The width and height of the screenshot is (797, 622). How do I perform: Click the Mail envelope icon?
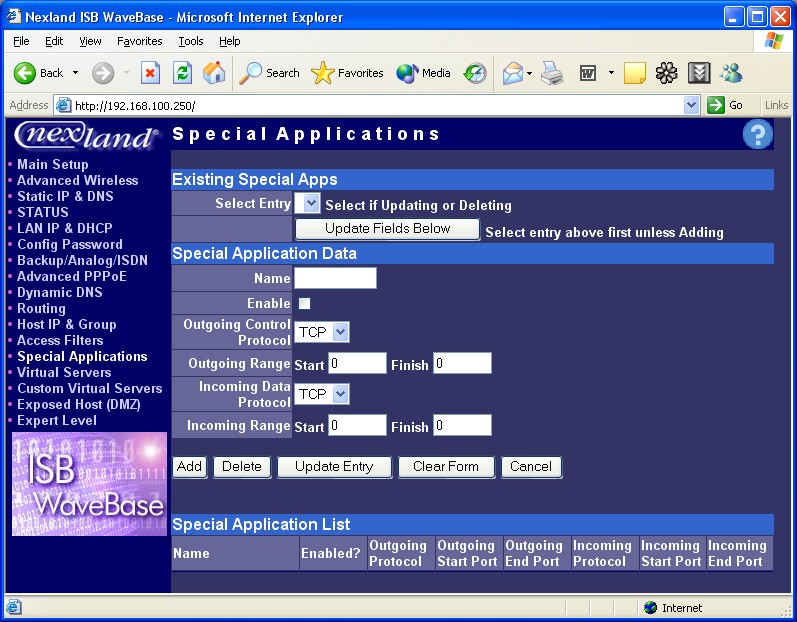[x=513, y=73]
